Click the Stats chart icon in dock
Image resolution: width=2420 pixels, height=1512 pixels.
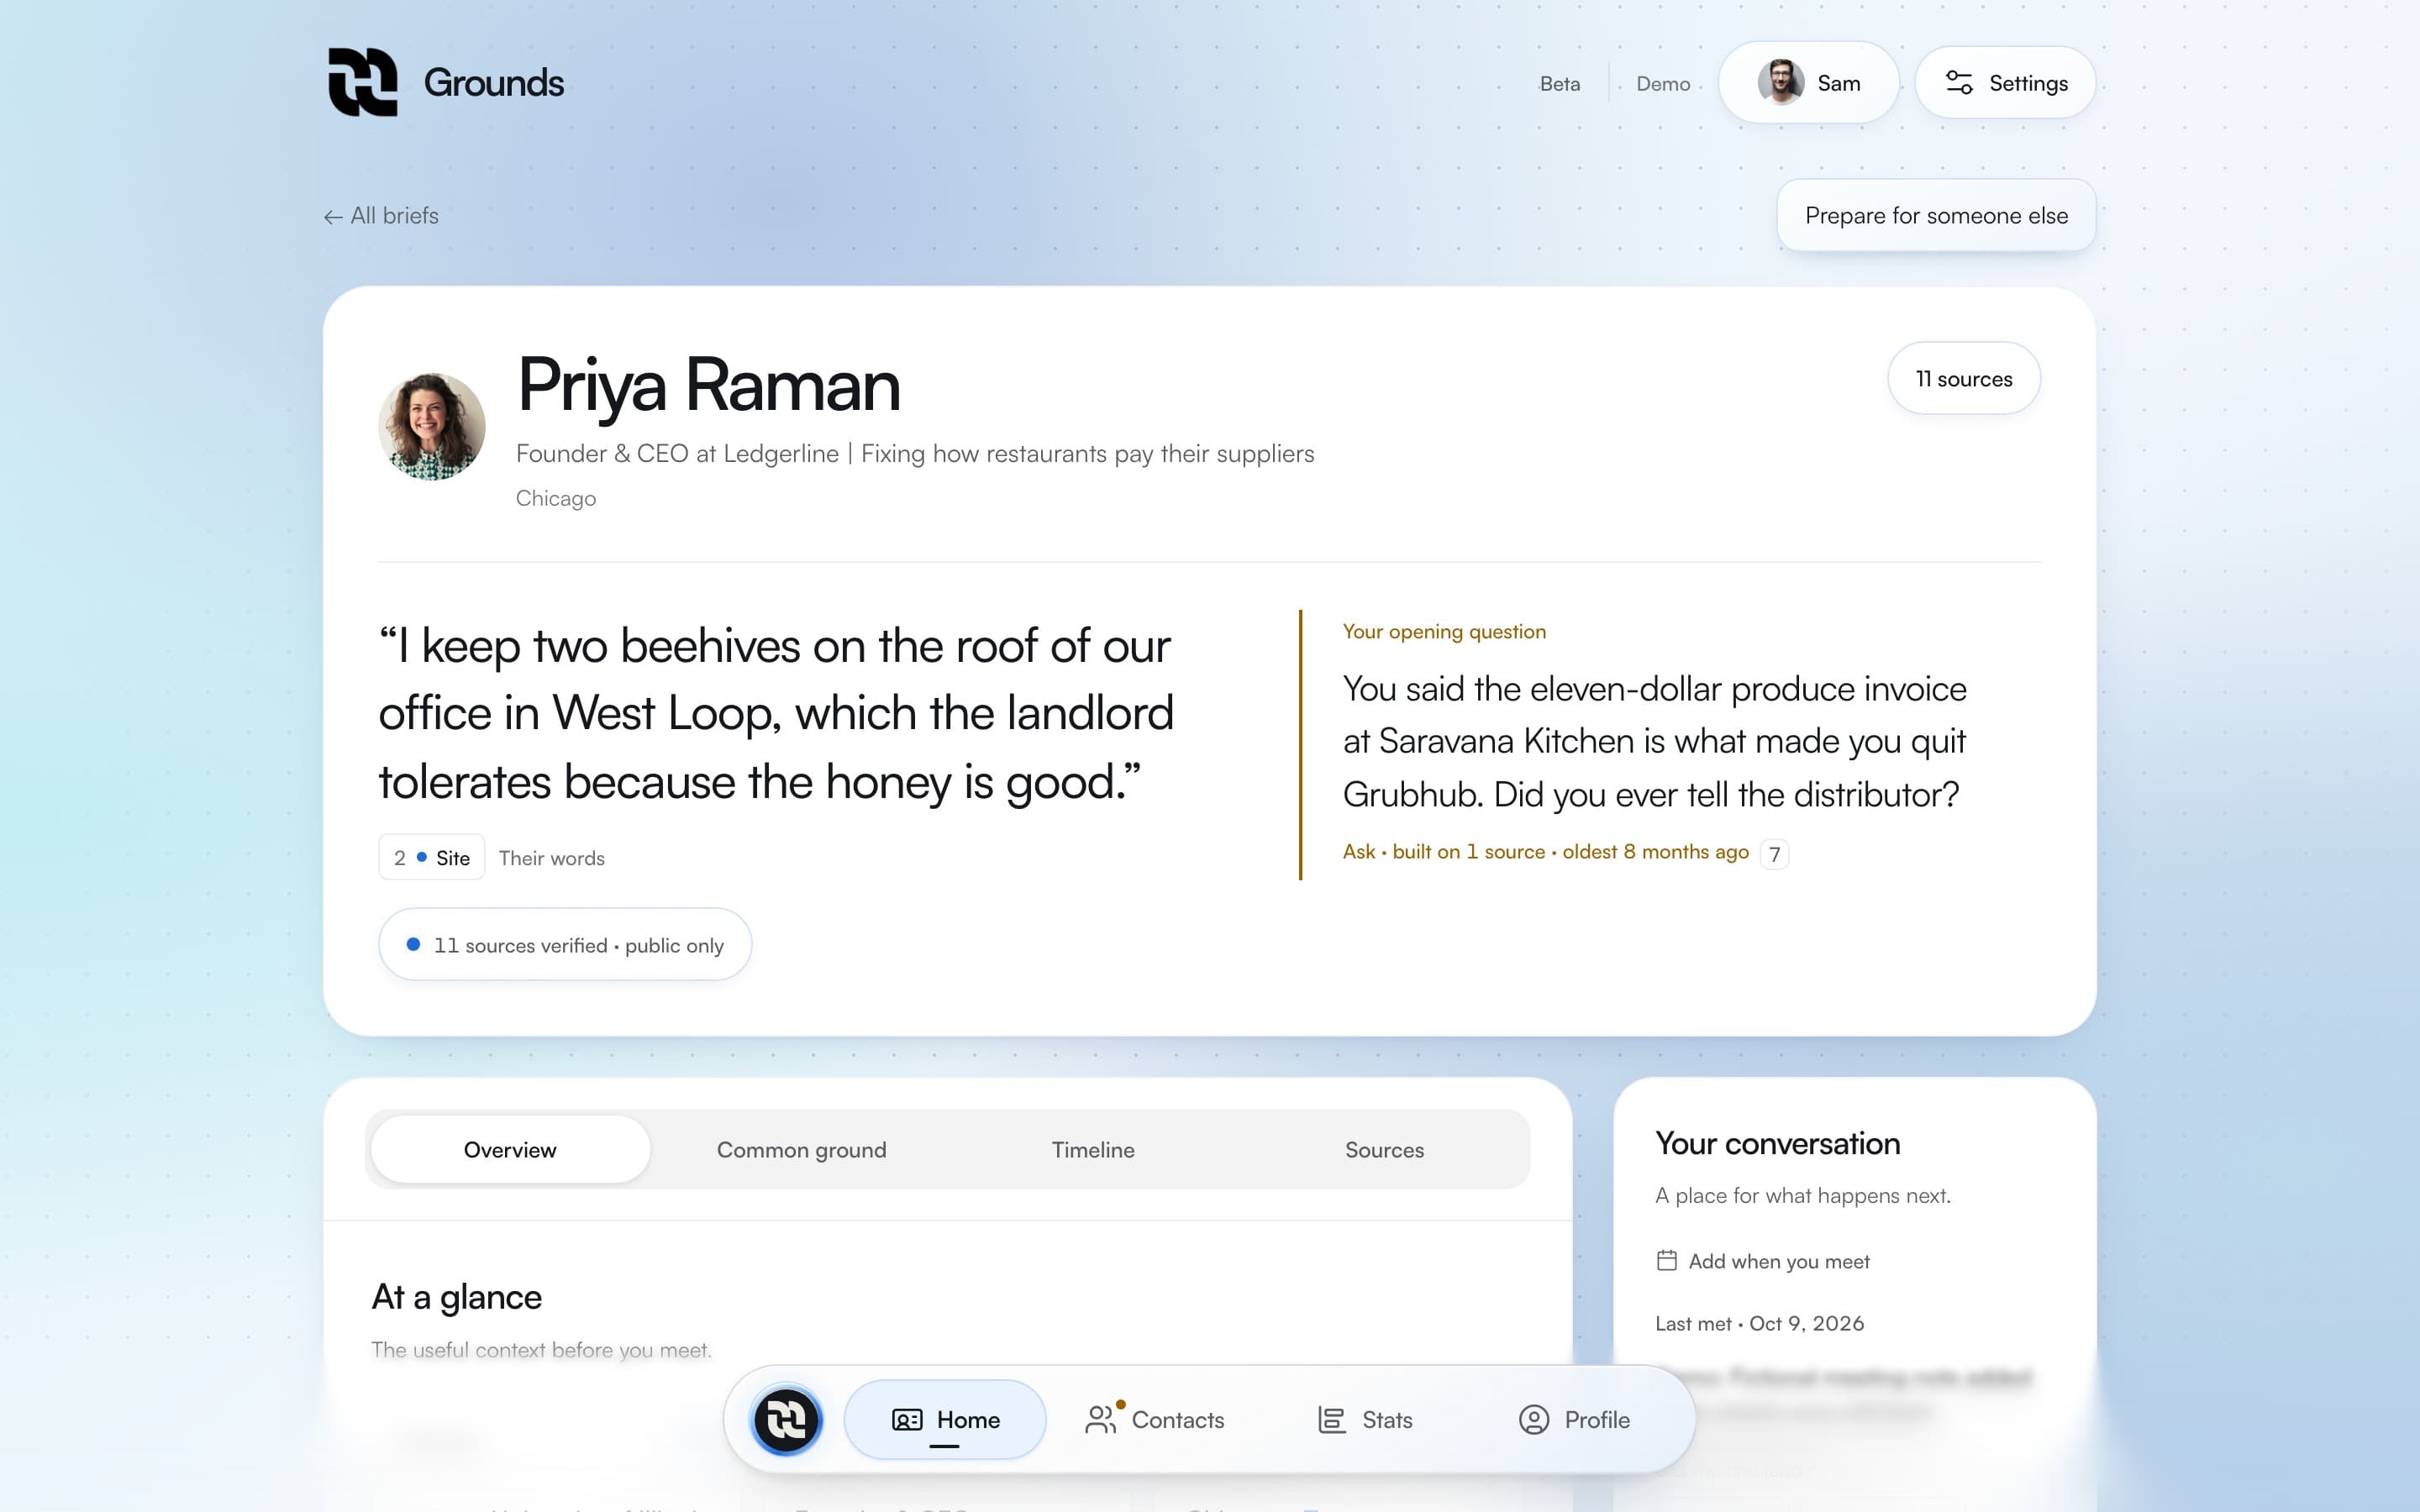click(1331, 1420)
